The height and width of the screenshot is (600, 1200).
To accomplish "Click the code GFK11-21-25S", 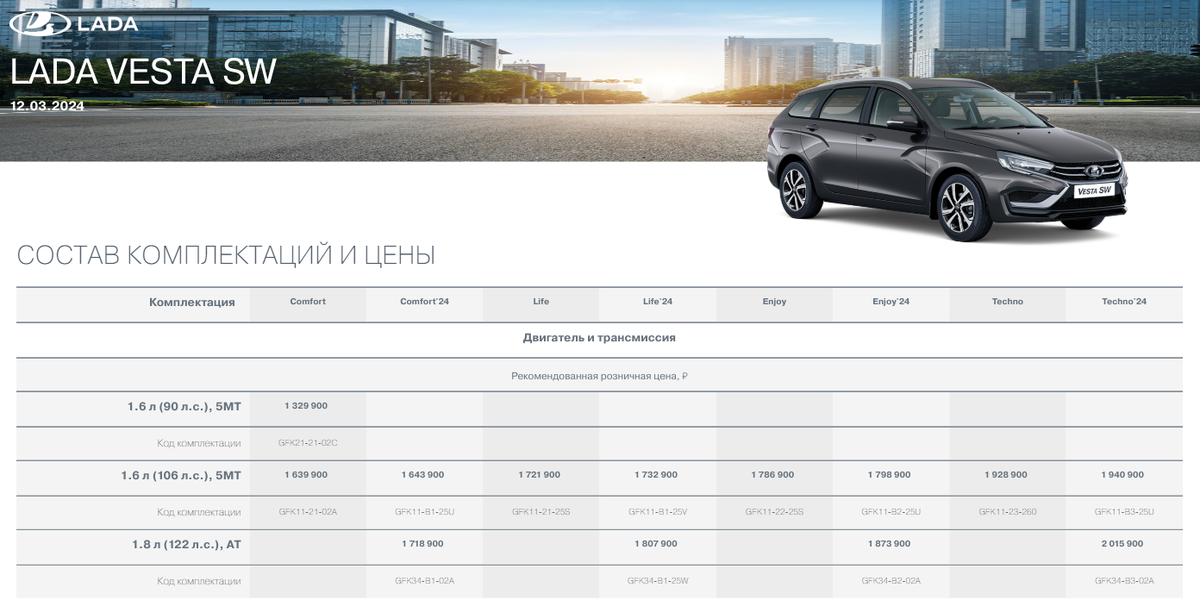I will click(x=541, y=511).
